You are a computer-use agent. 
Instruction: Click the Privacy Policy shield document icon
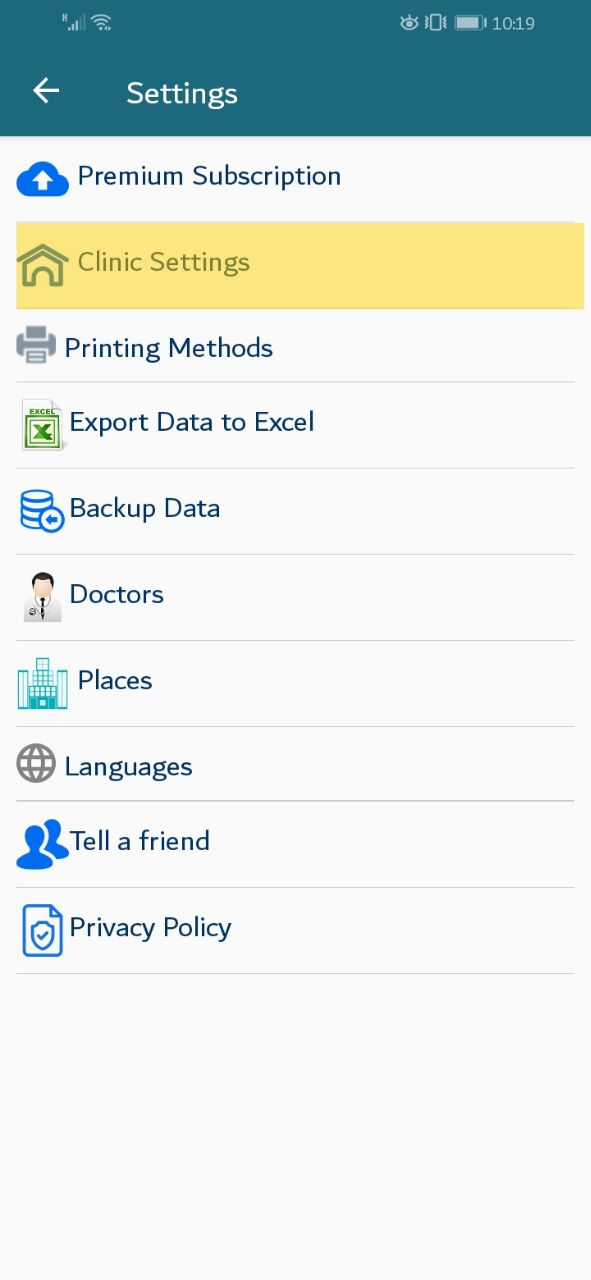click(42, 930)
